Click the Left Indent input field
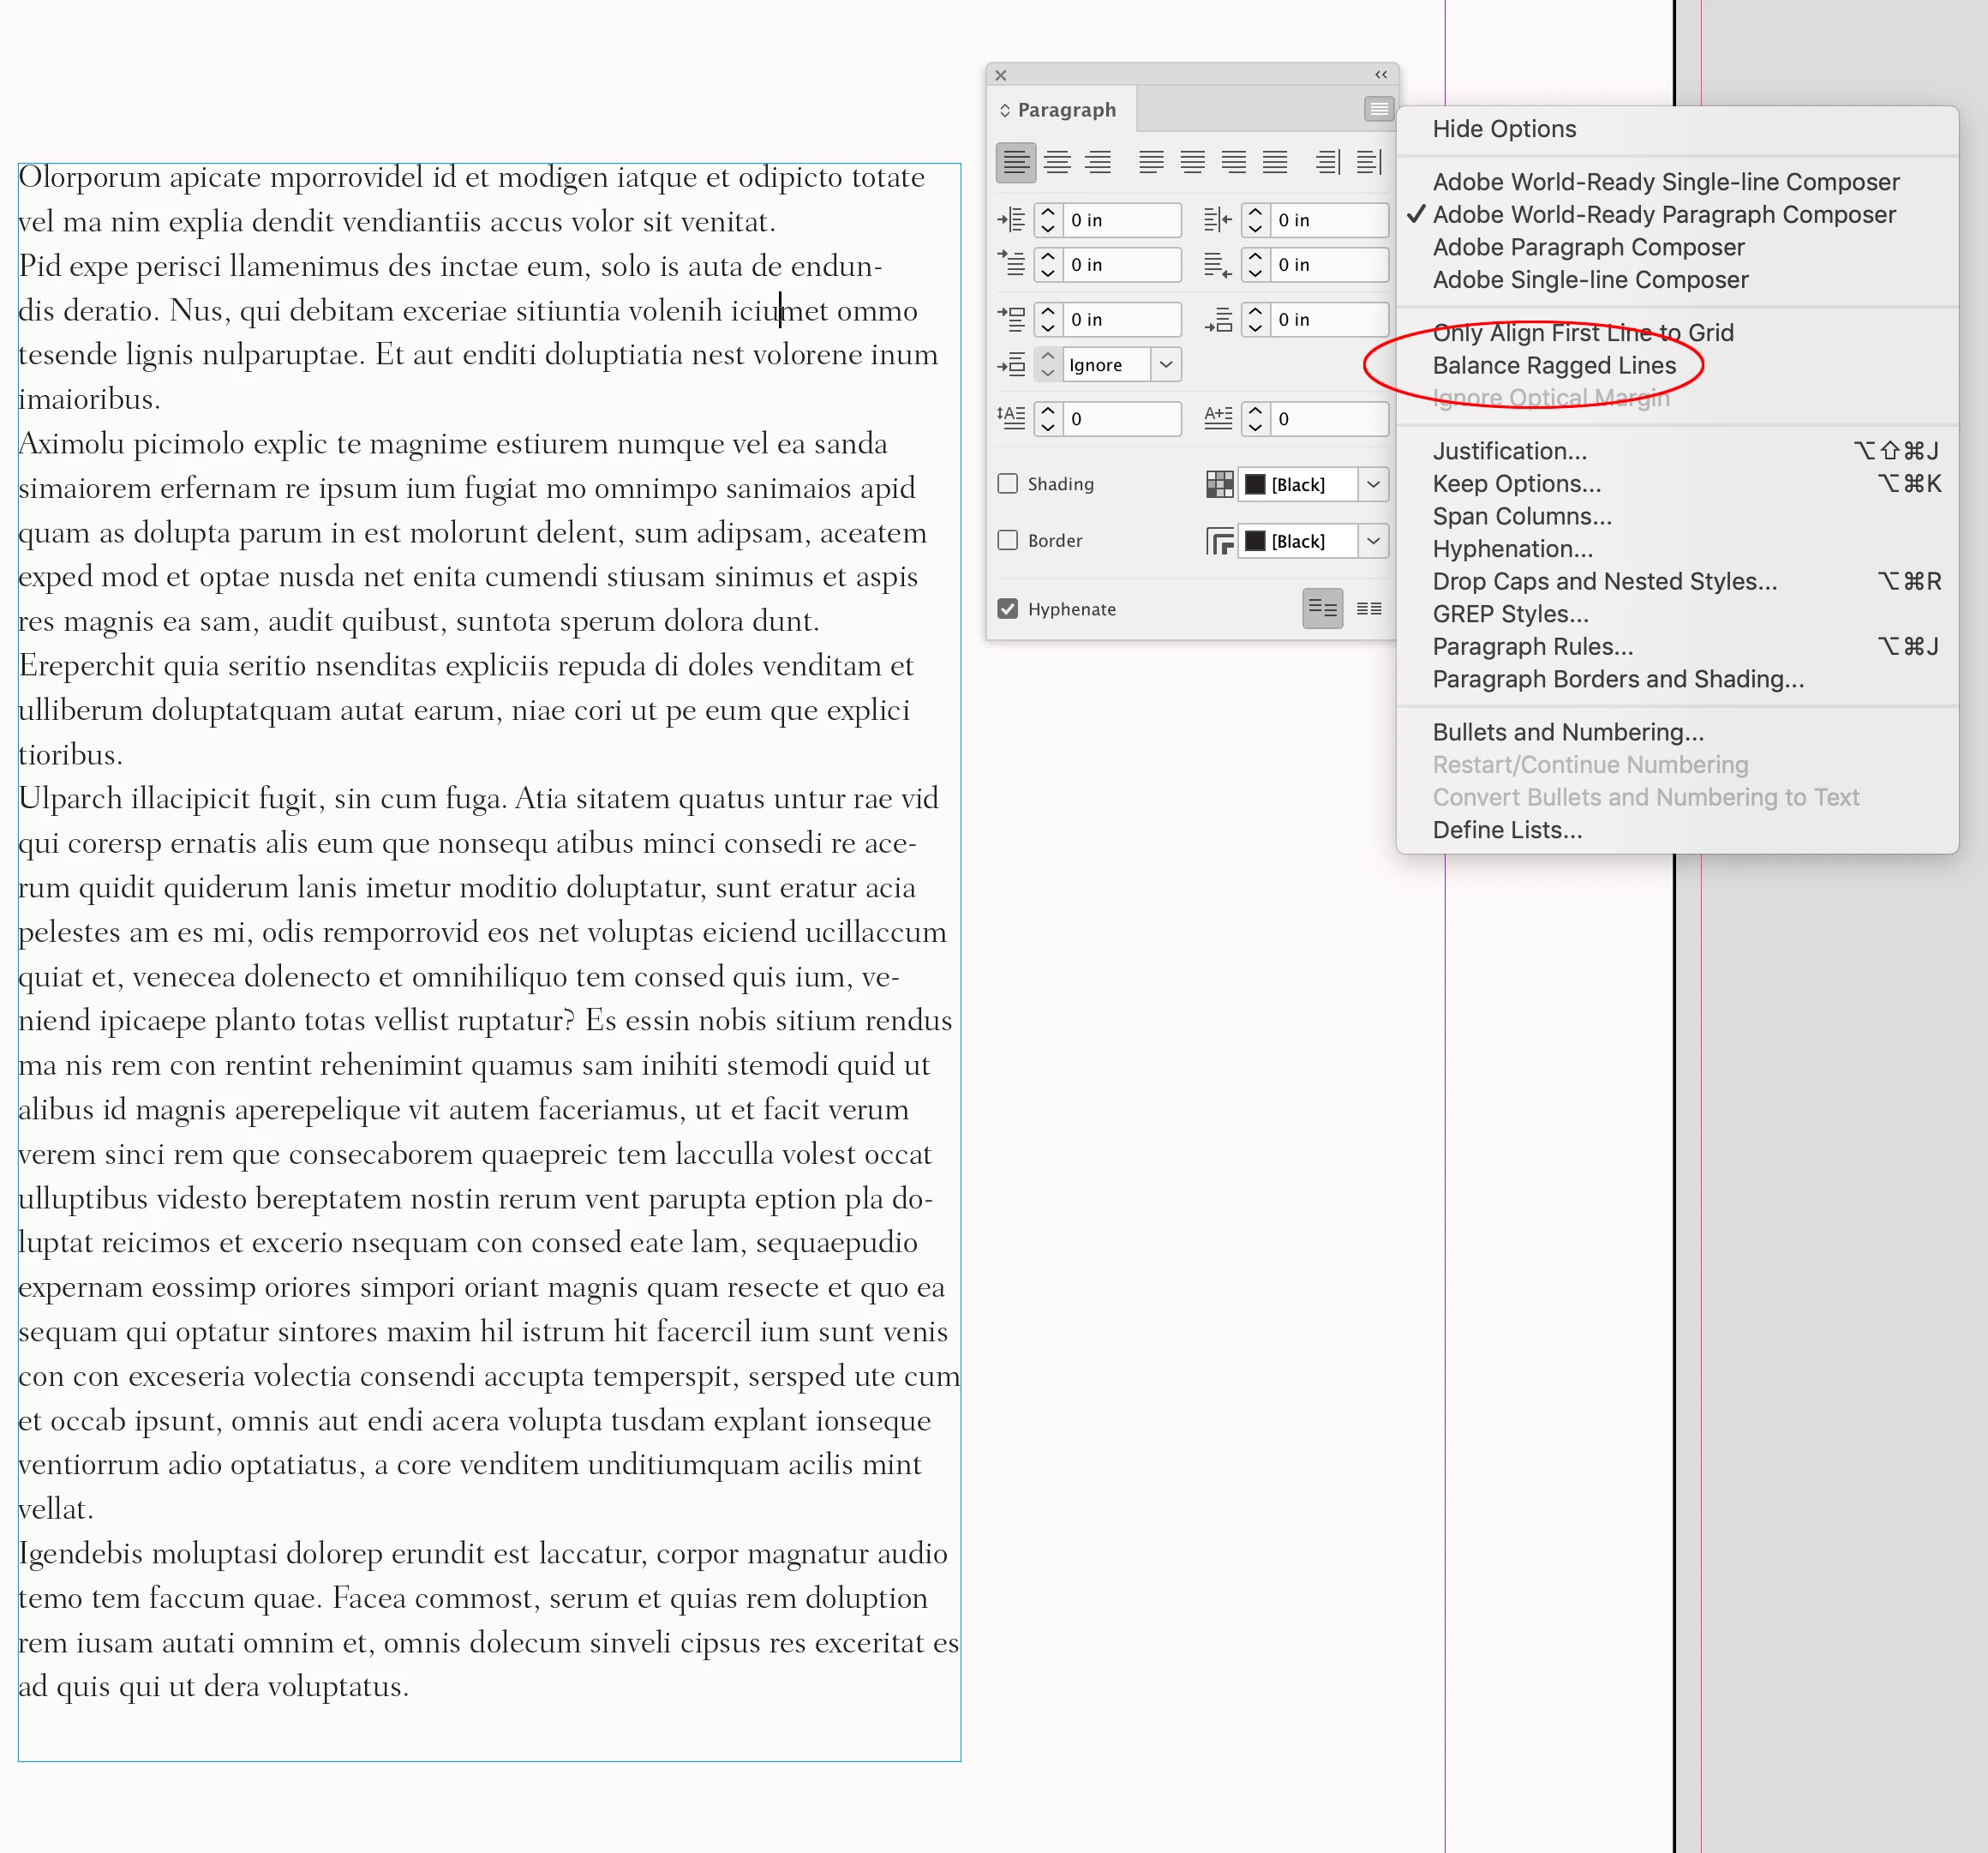The image size is (1988, 1853). coord(1121,220)
